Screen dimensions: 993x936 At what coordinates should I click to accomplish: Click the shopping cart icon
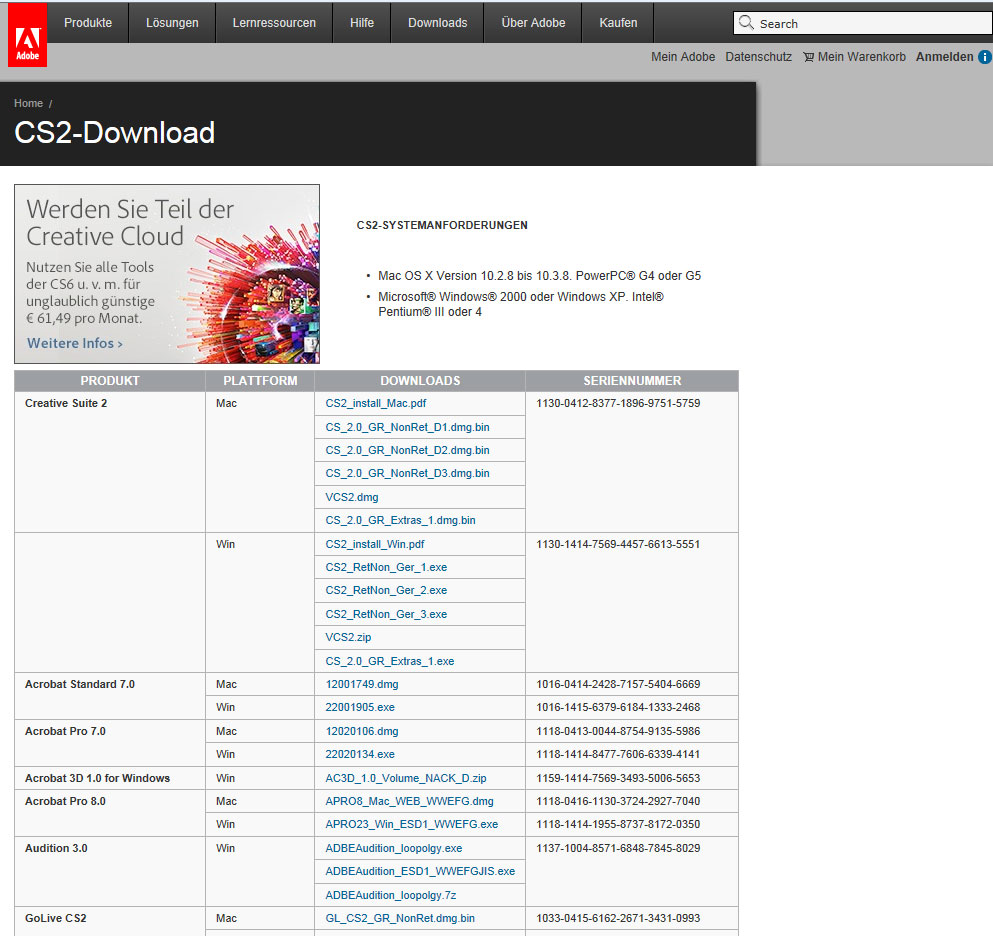(808, 57)
